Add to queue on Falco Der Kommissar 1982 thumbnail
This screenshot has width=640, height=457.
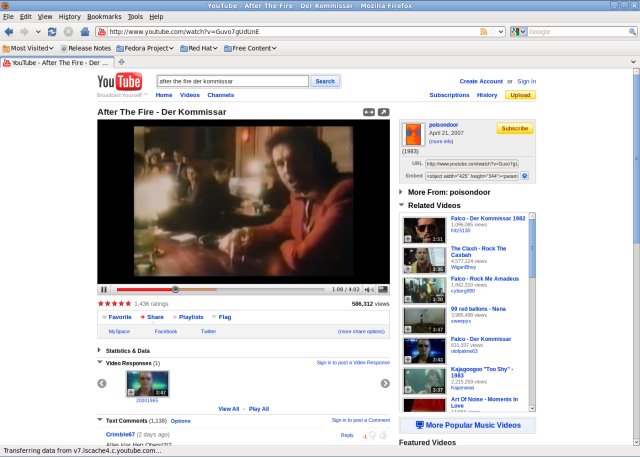click(408, 239)
